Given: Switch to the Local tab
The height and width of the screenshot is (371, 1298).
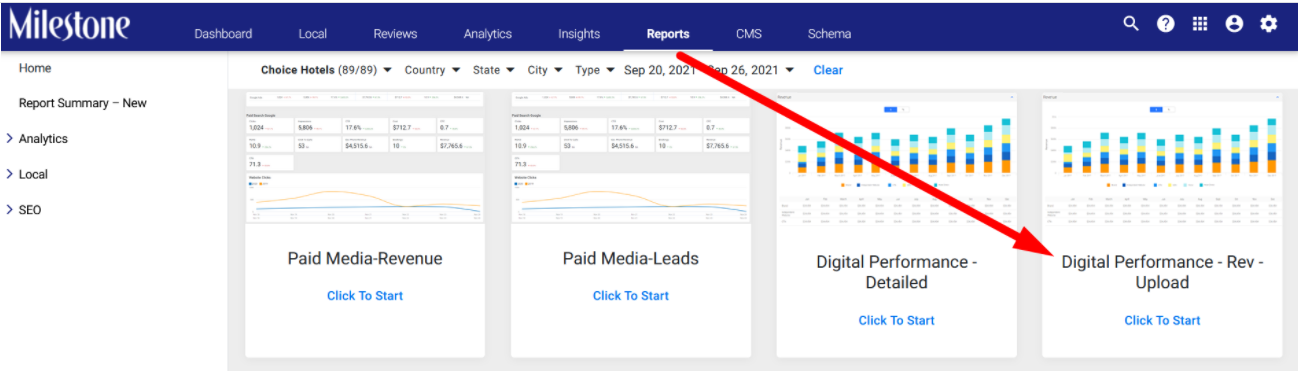Looking at the screenshot, I should pos(313,33).
